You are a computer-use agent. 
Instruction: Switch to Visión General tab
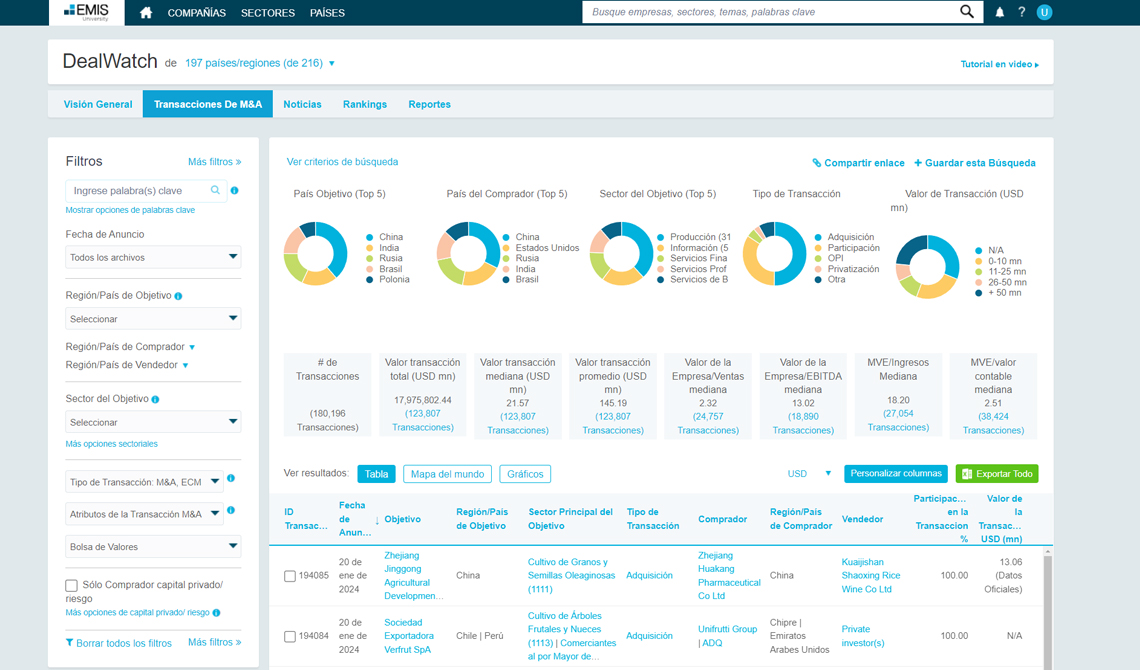point(97,104)
